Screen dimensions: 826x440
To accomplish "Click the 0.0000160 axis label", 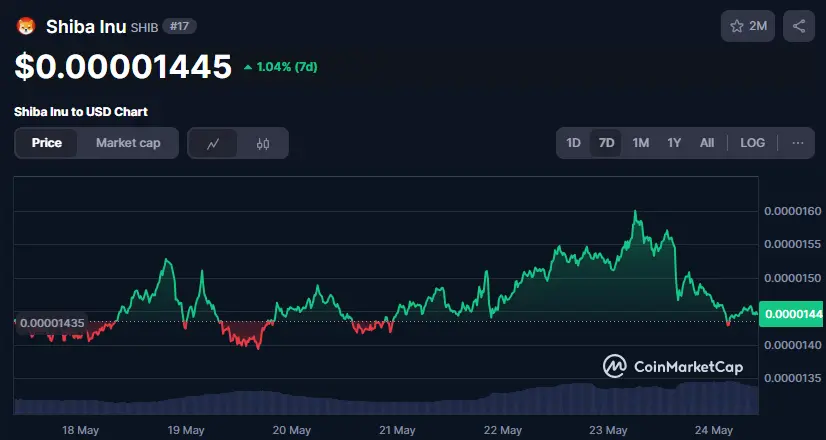I will [793, 211].
